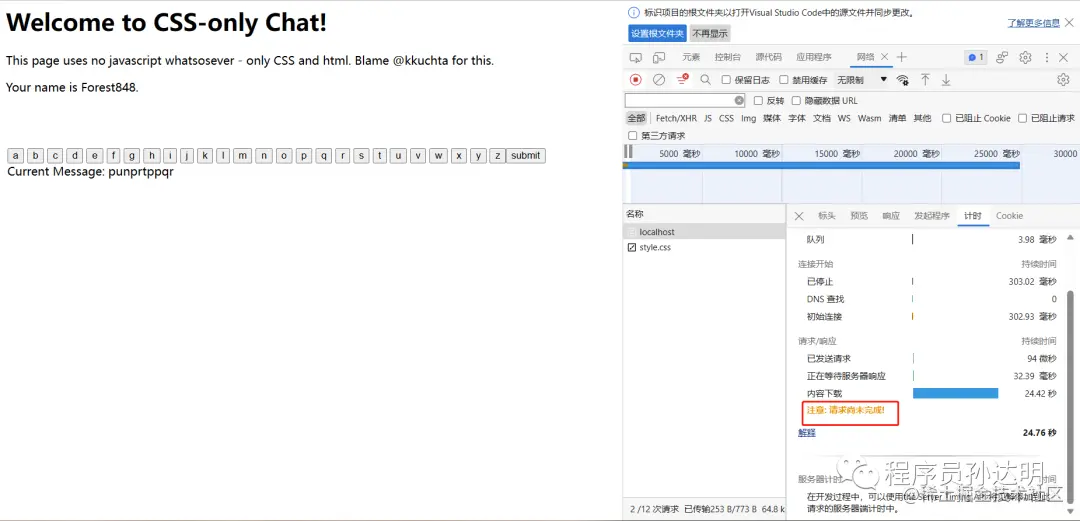Open the DevTools three-dot customize menu

coord(1046,57)
